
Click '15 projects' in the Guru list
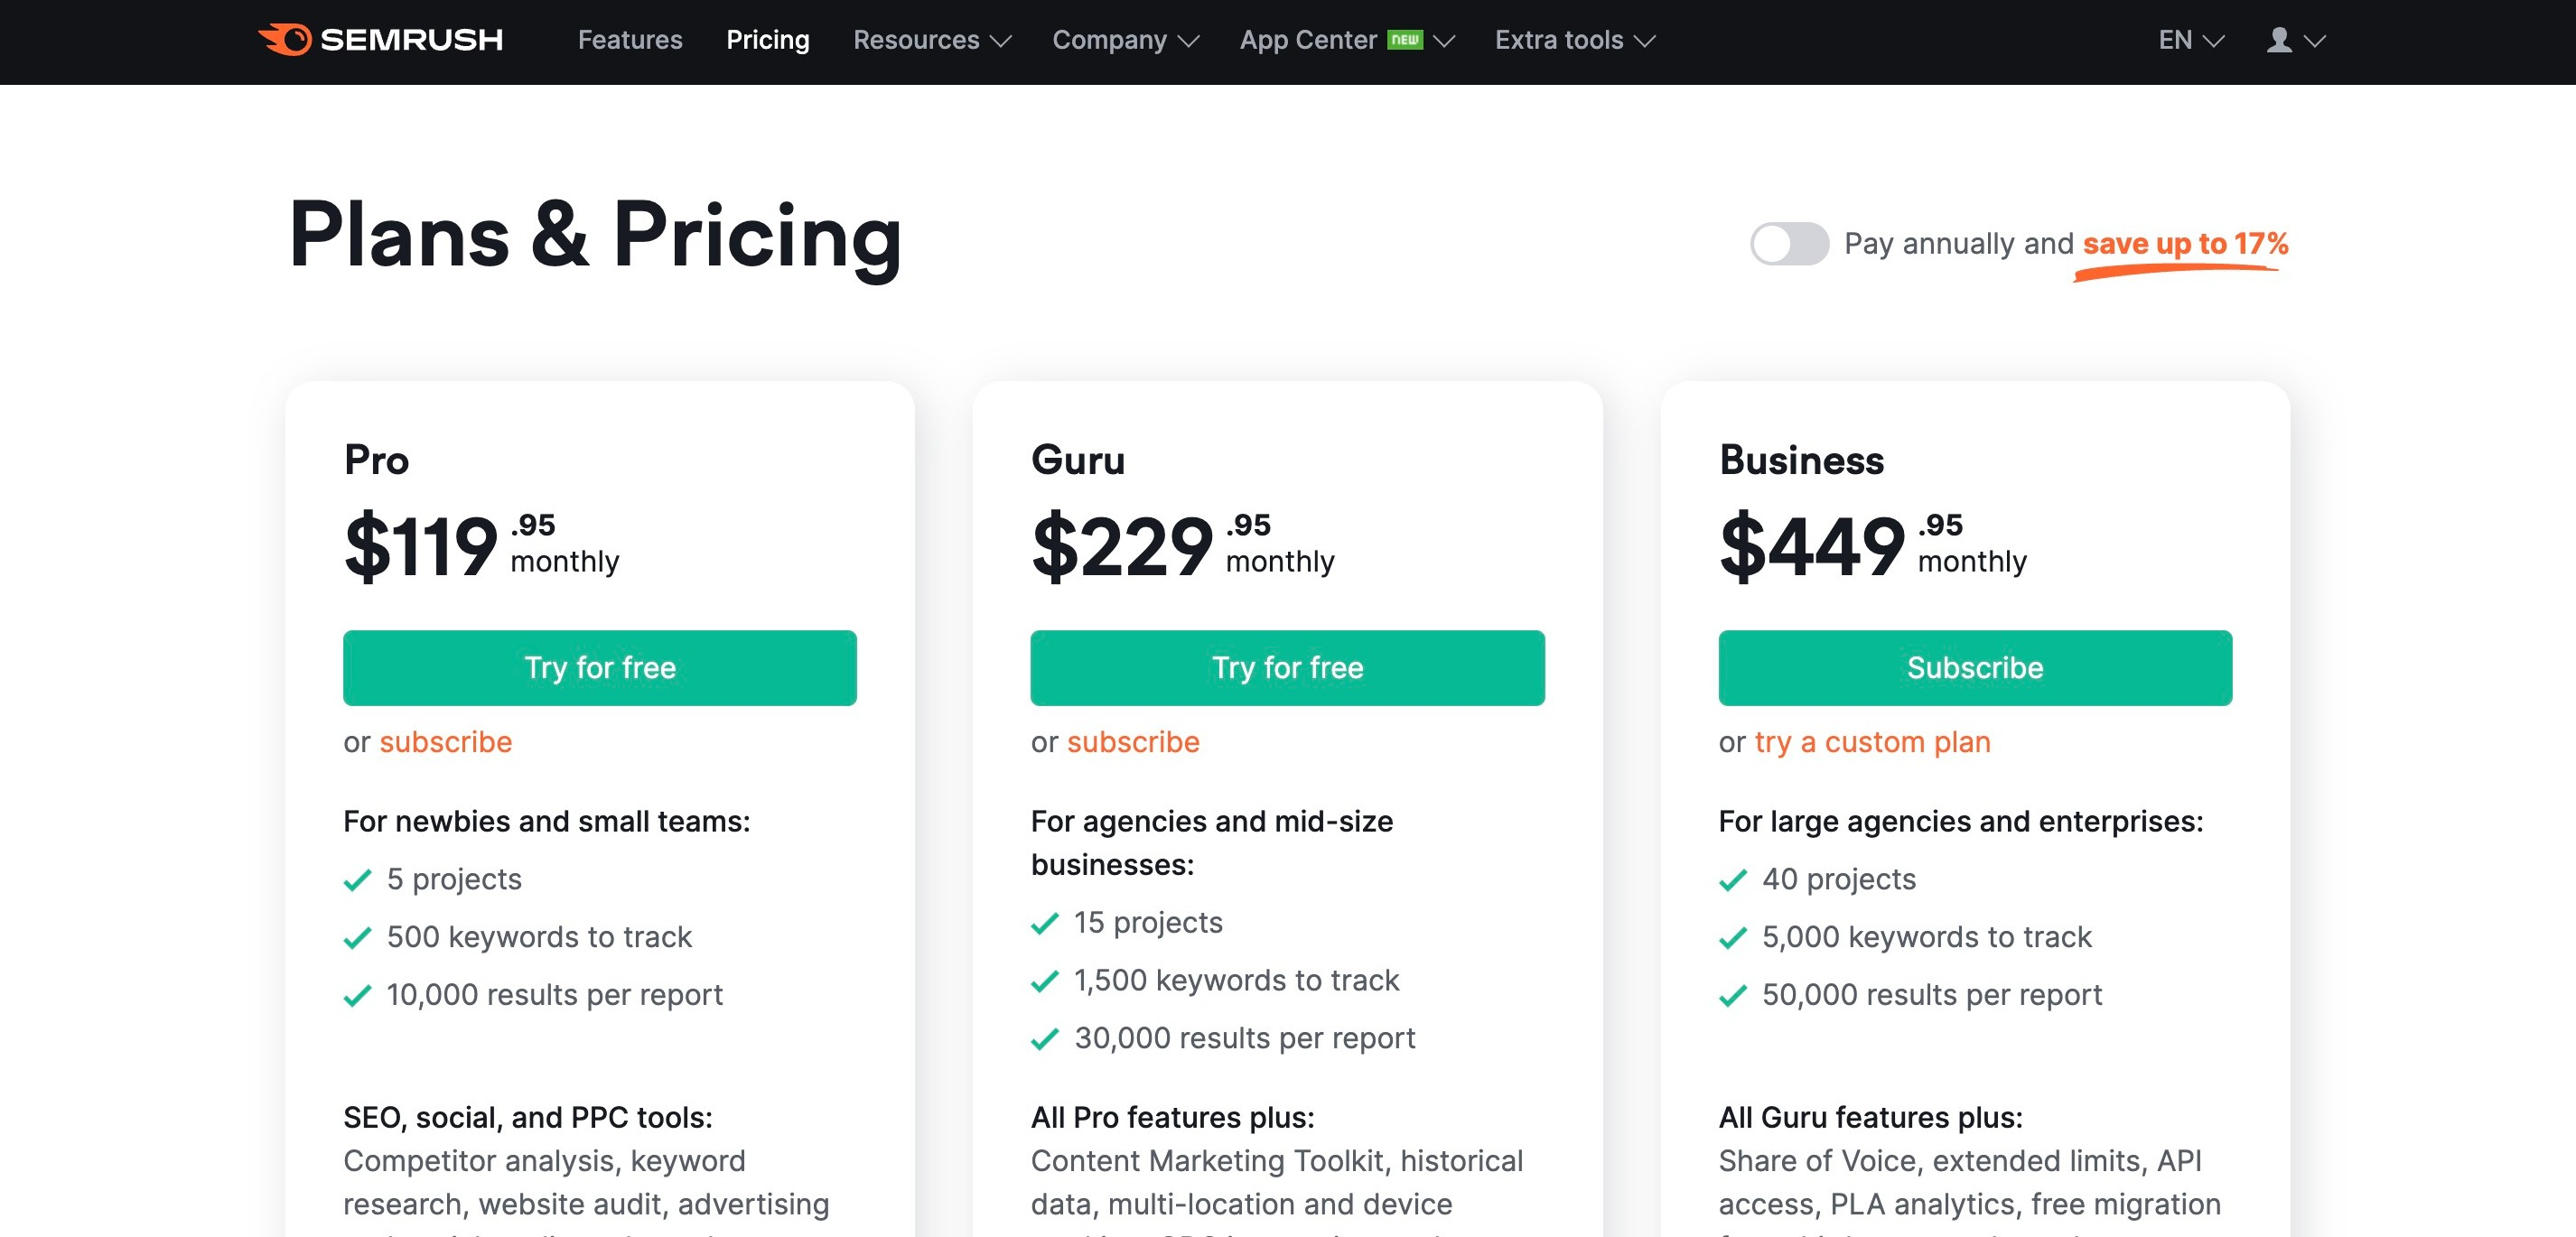(1148, 922)
